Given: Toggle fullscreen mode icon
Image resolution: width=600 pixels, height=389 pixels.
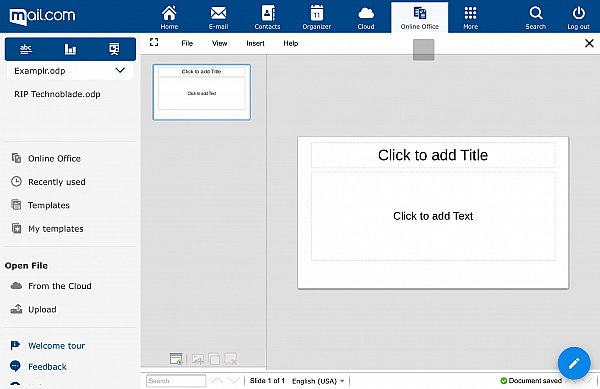Looking at the screenshot, I should coord(154,42).
